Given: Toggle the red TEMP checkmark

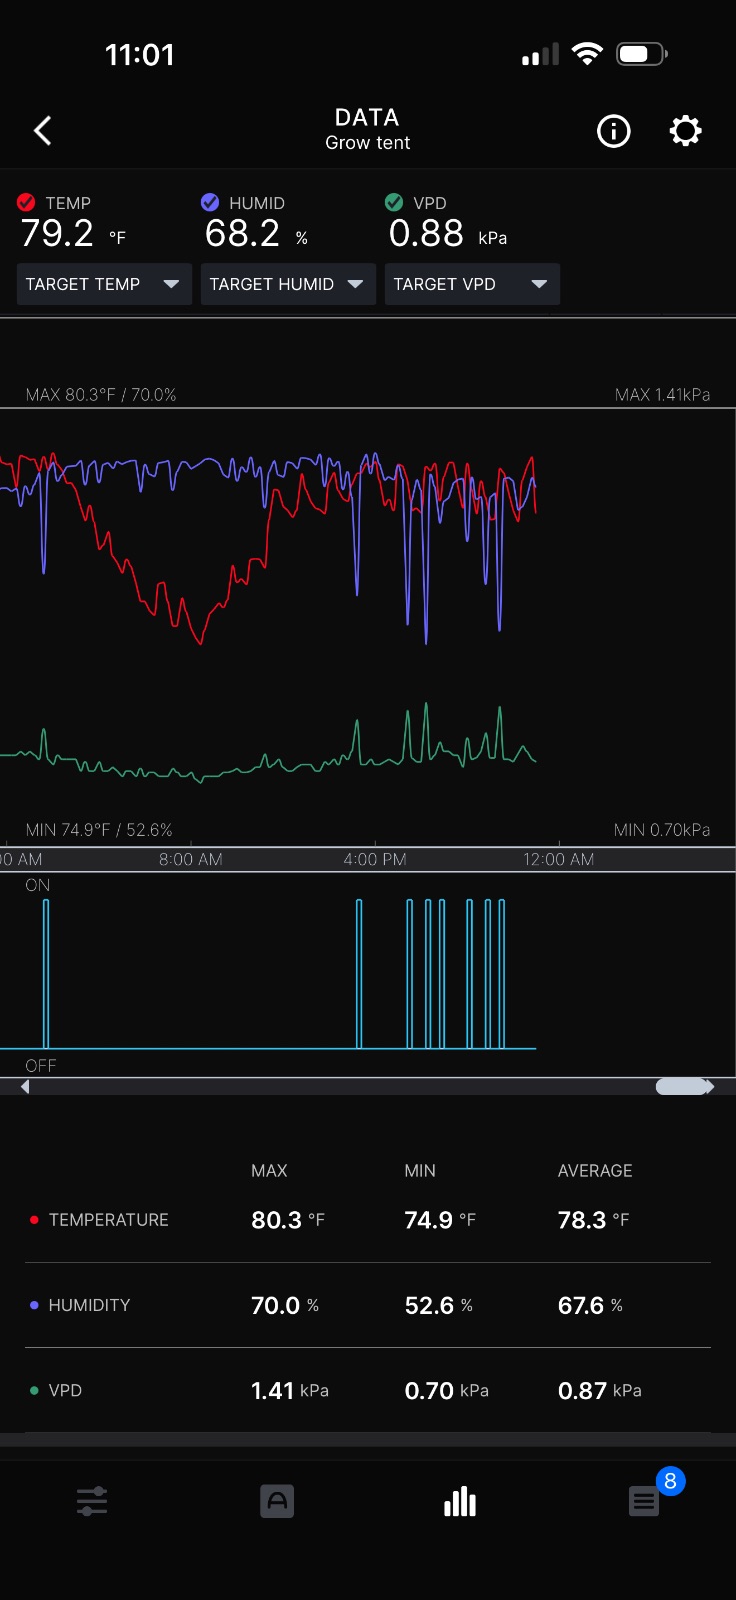Looking at the screenshot, I should [x=27, y=202].
